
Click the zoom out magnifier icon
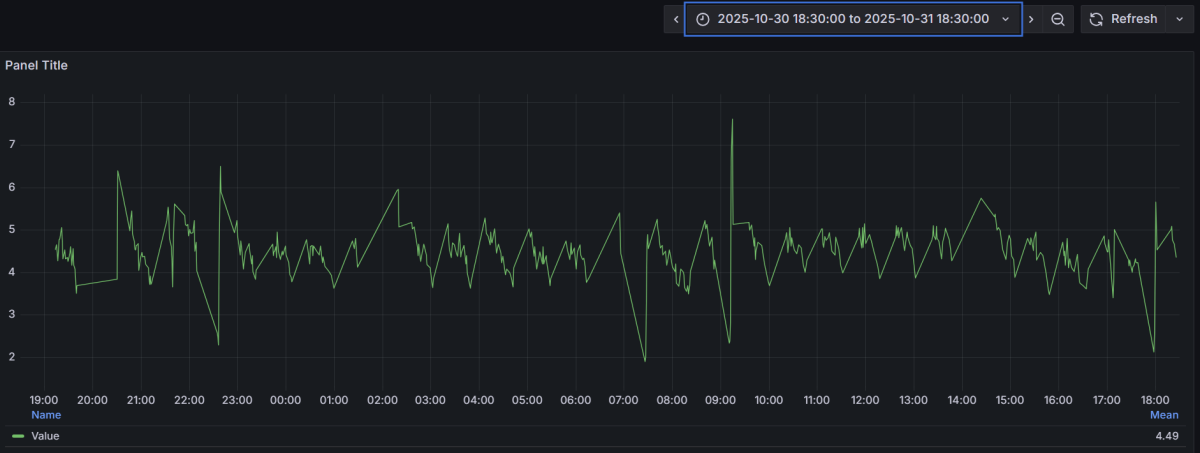(x=1057, y=19)
